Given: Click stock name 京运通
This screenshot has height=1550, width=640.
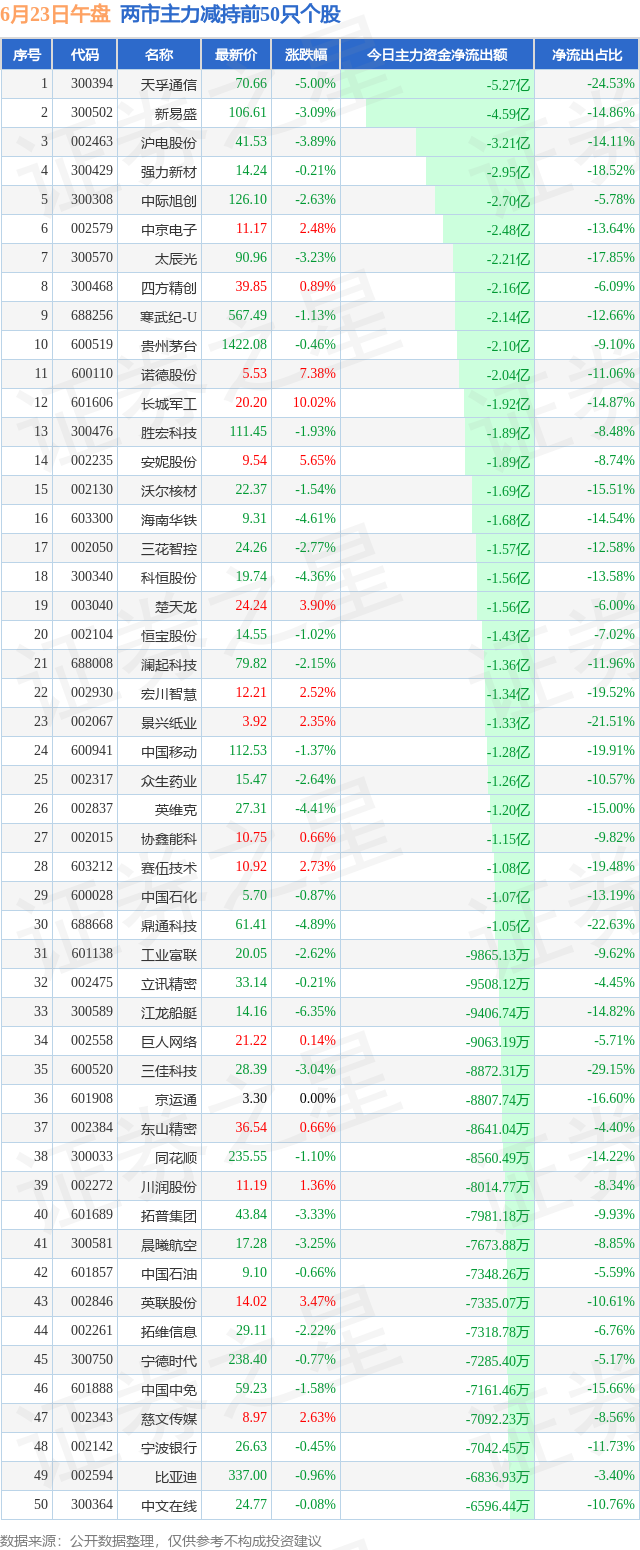Looking at the screenshot, I should [176, 1099].
